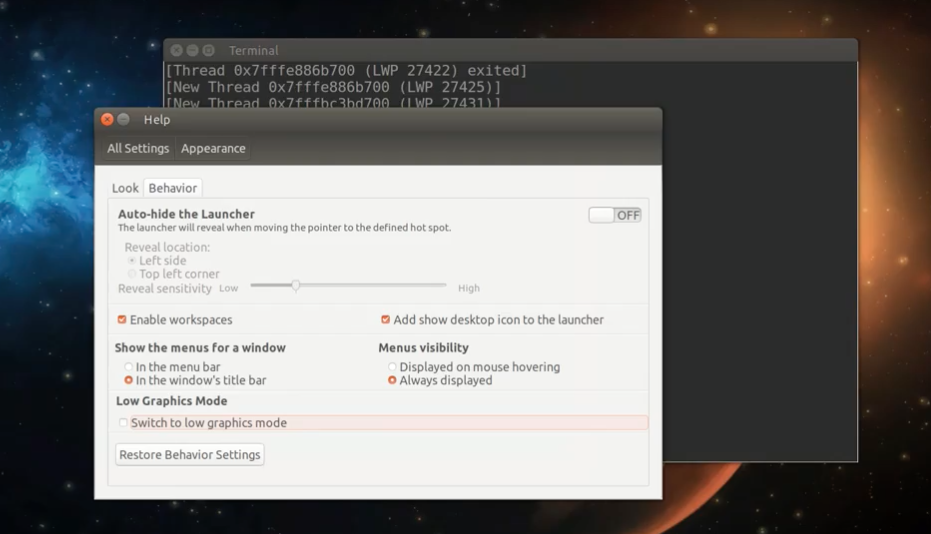Select In the window's title bar option
Image resolution: width=931 pixels, height=534 pixels.
tap(128, 380)
